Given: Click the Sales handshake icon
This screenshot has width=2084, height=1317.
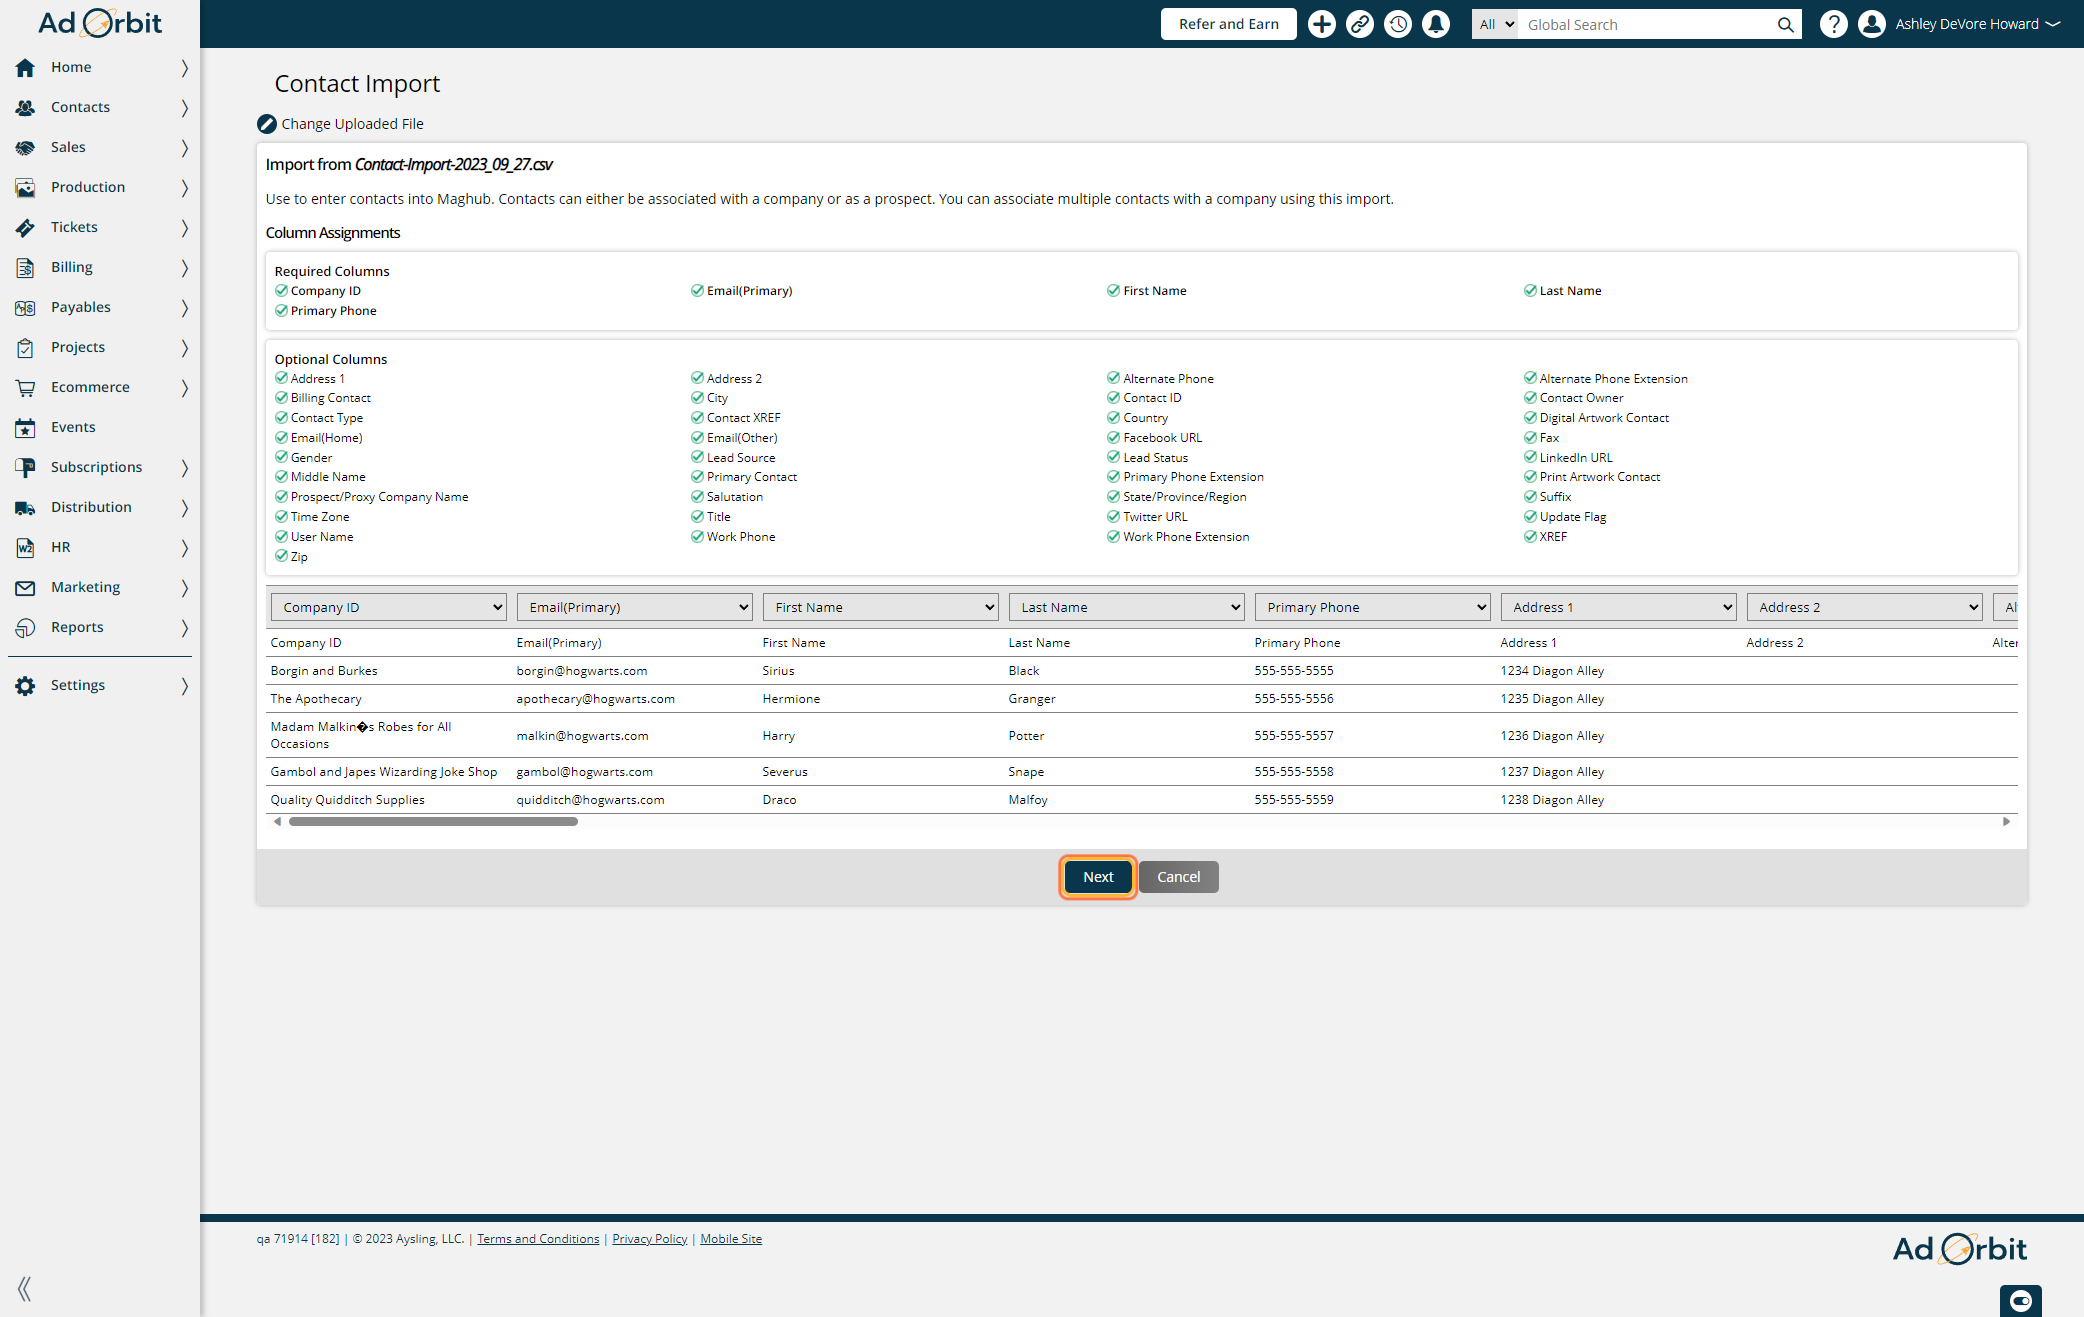Looking at the screenshot, I should click(x=25, y=148).
